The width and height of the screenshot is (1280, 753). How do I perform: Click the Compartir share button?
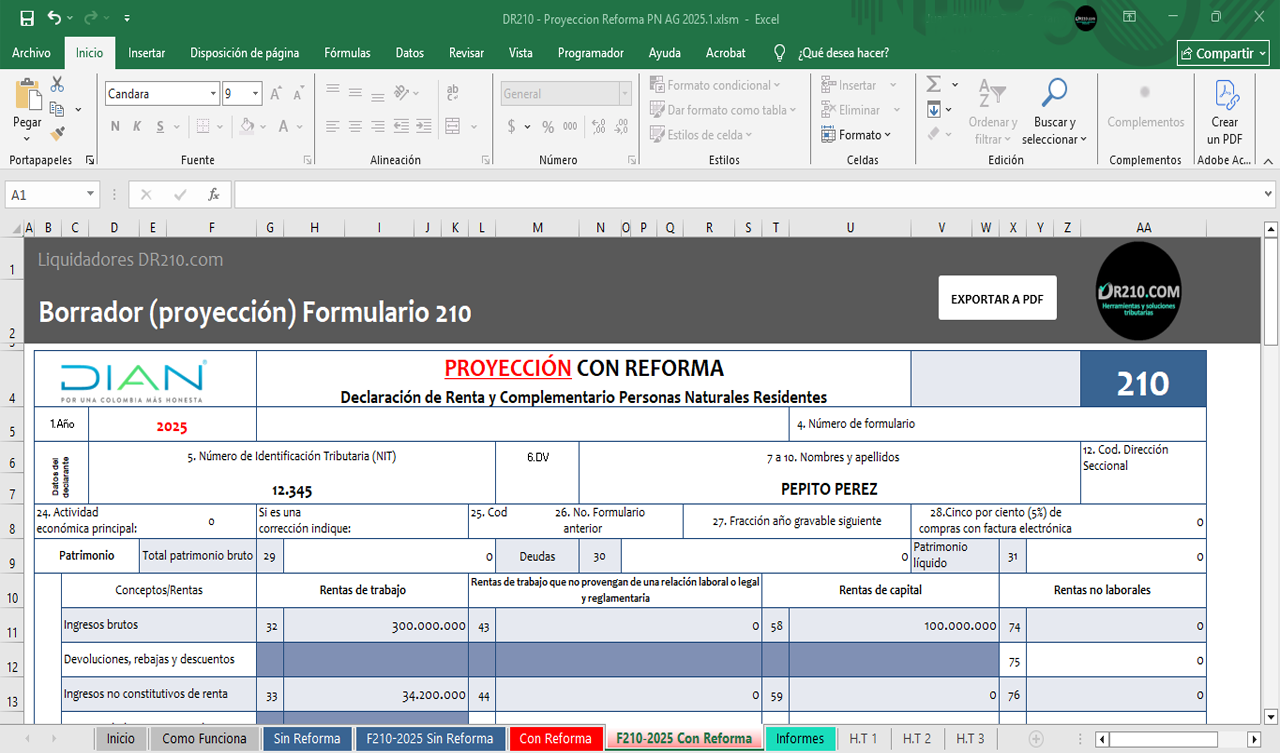1223,54
